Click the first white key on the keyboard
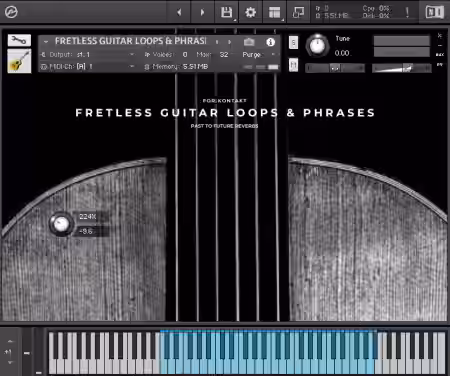The image size is (450, 376). [52, 367]
